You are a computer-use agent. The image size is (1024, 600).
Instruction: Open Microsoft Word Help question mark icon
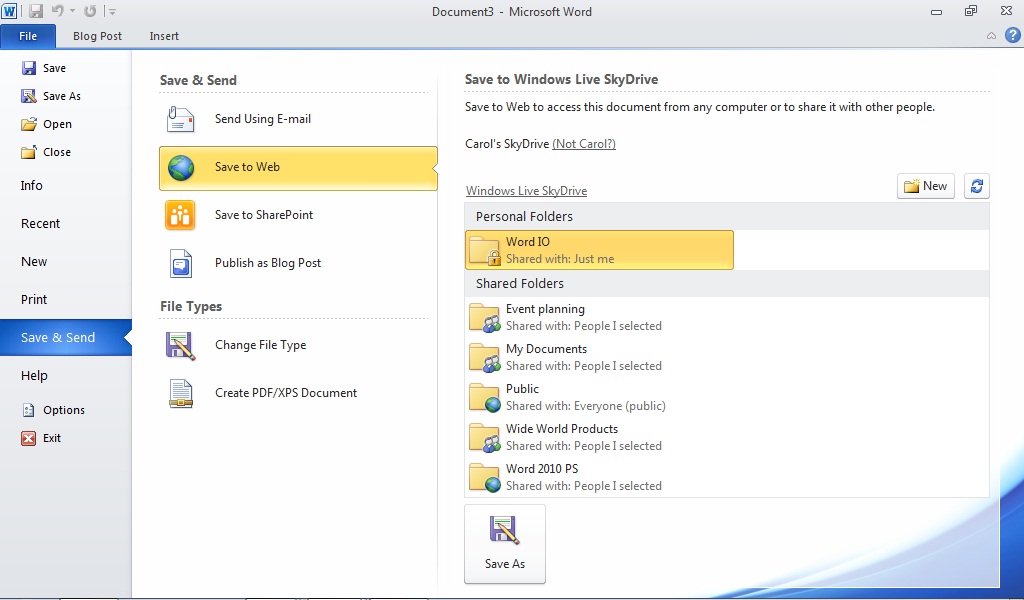click(1012, 35)
